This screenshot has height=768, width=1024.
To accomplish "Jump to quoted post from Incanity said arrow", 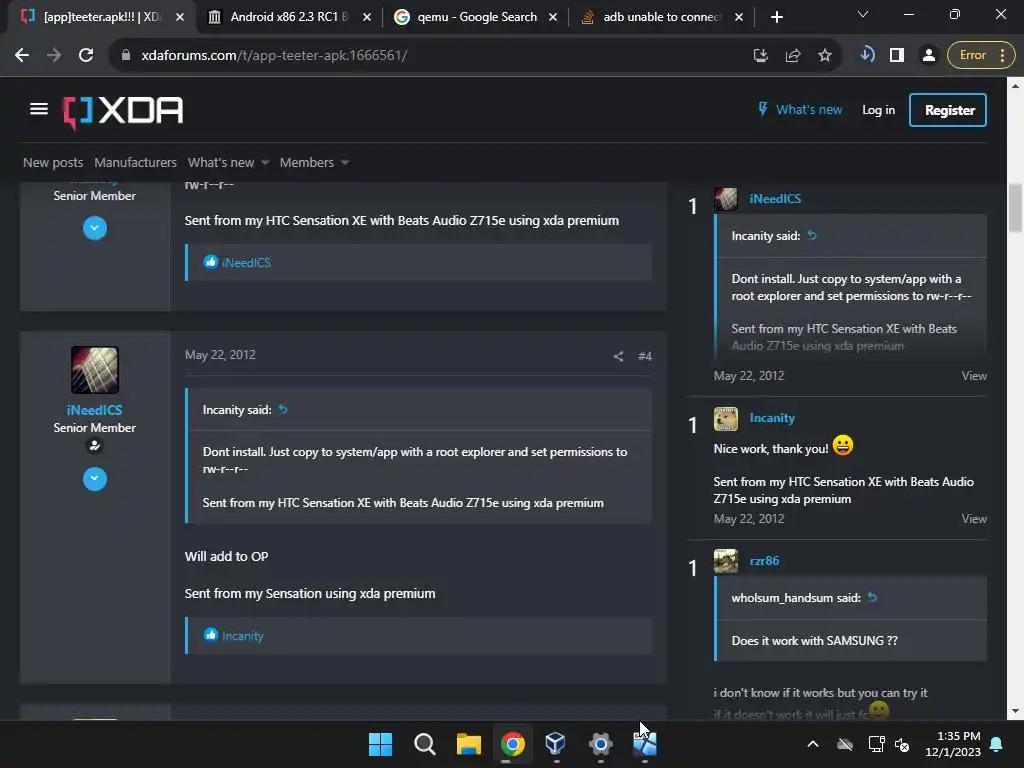I will tap(283, 409).
